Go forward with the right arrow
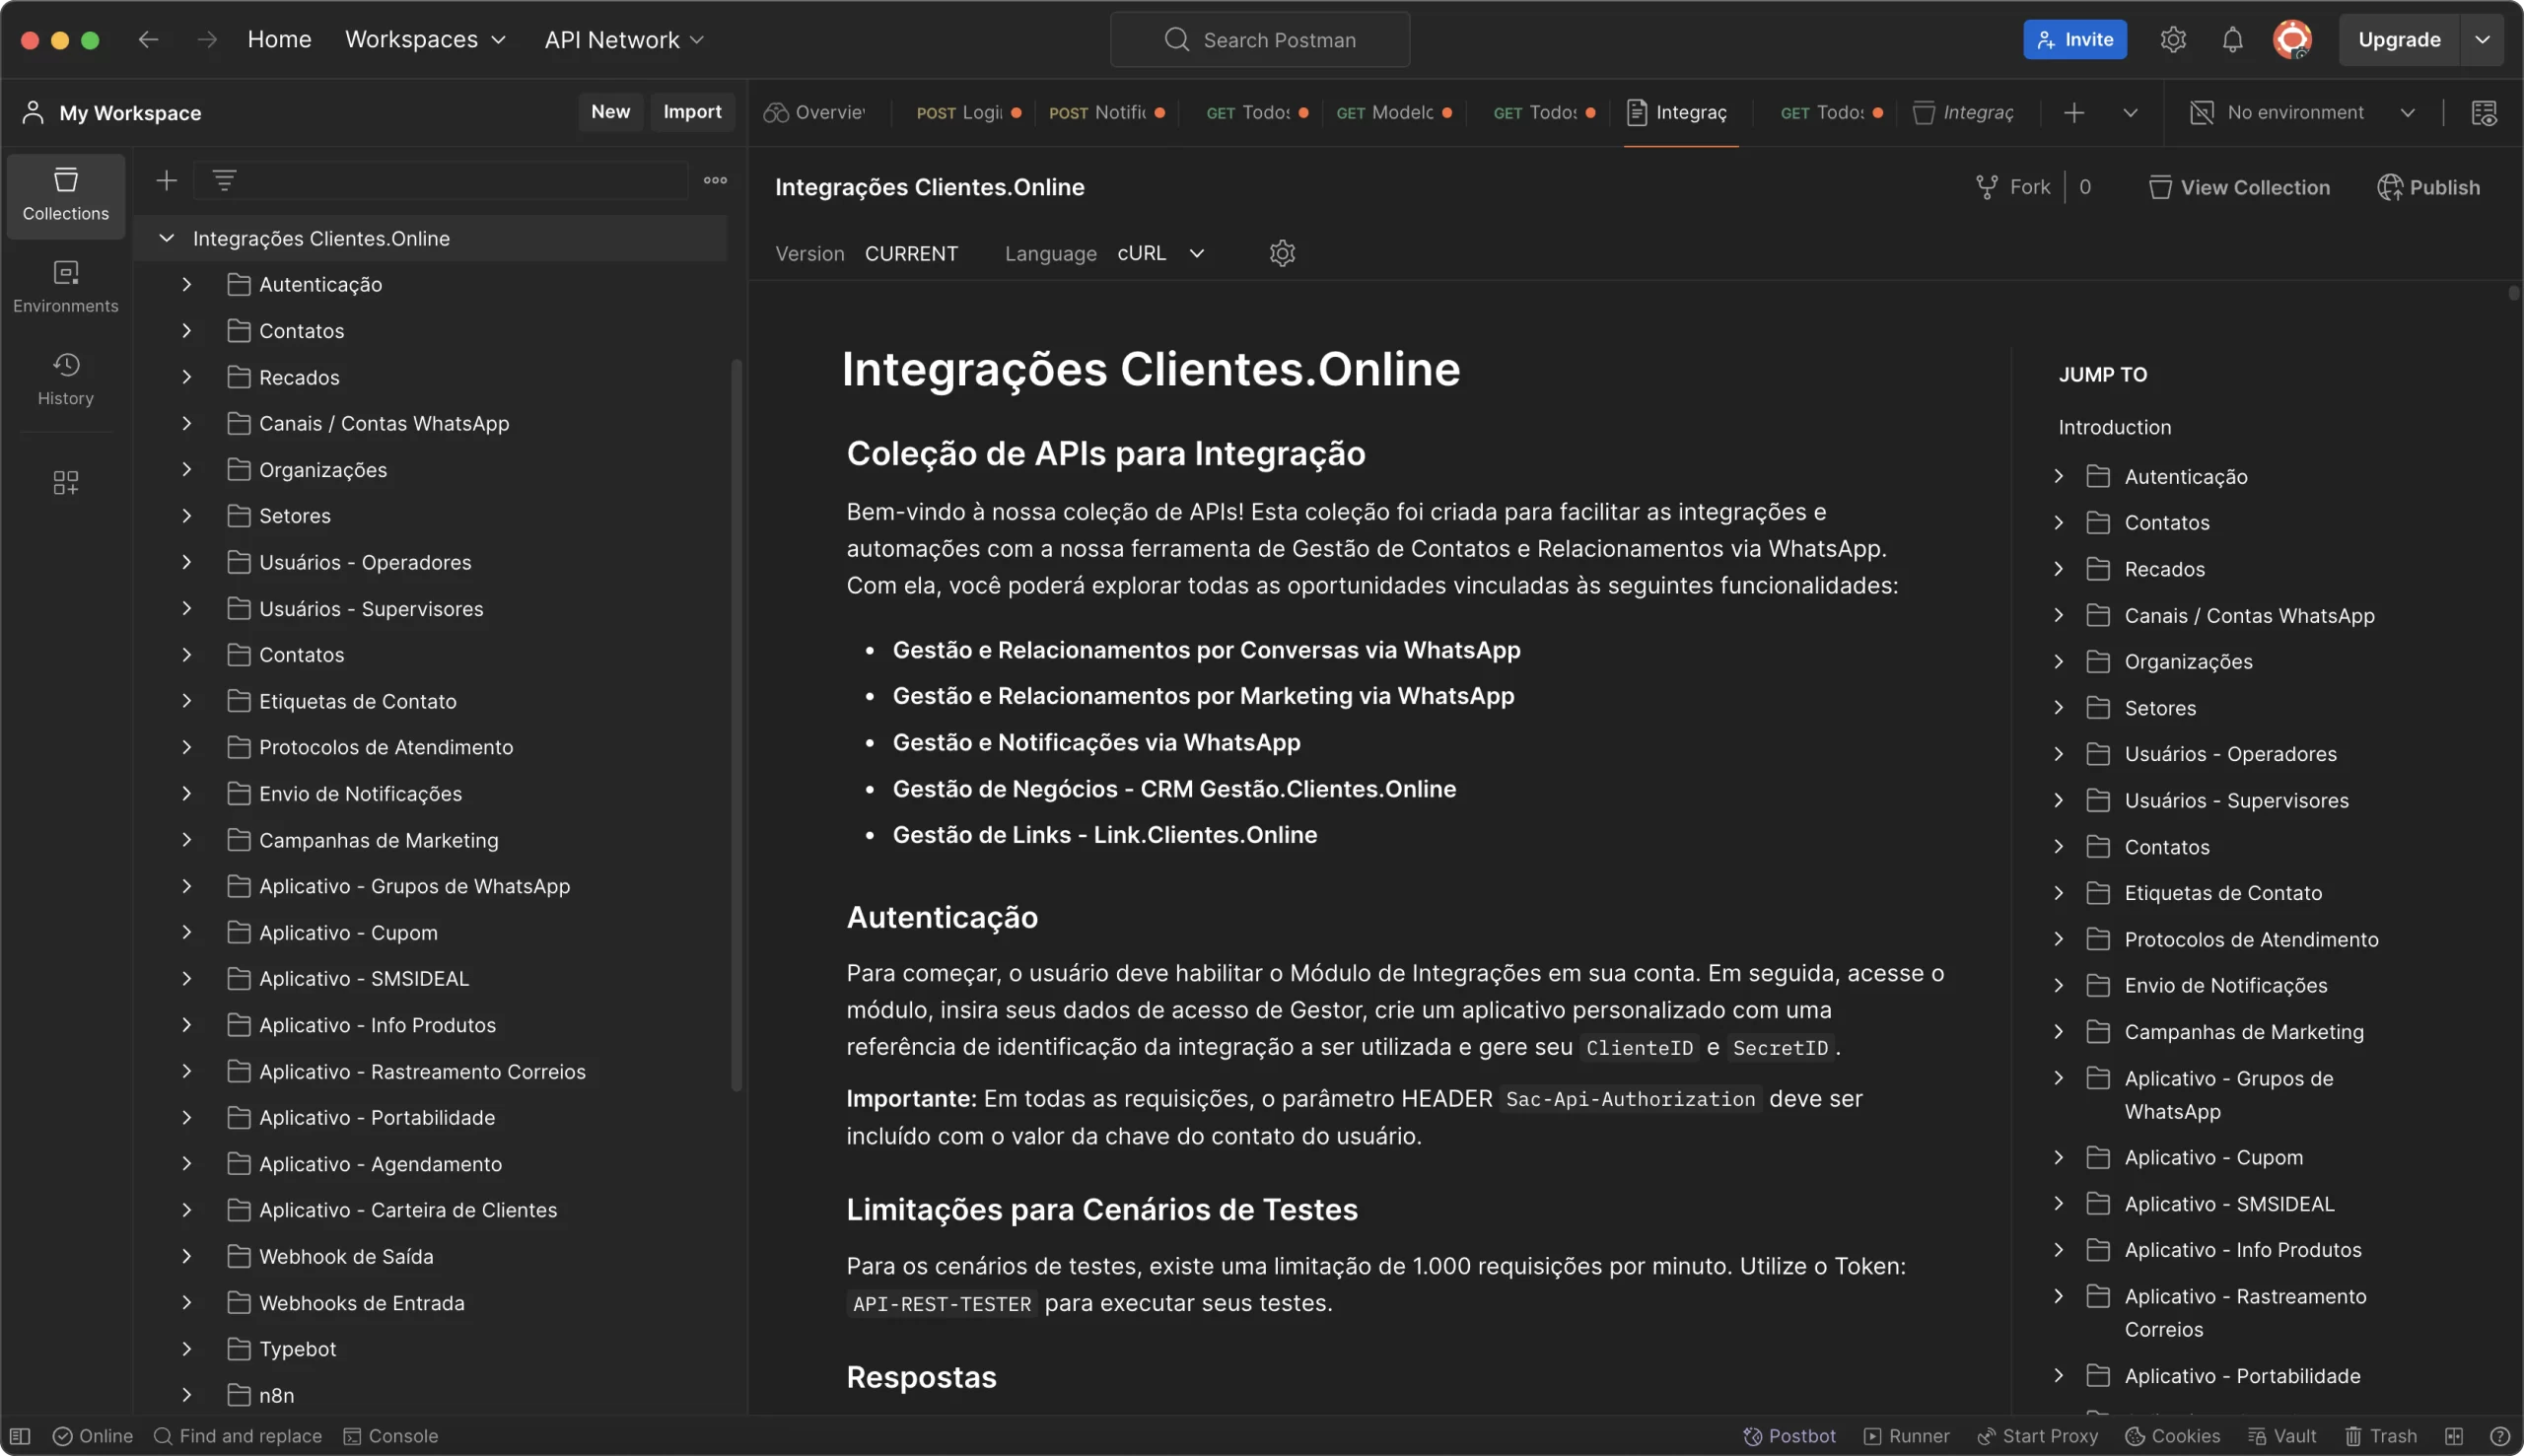Screen dimensions: 2524x1456 click(207, 39)
